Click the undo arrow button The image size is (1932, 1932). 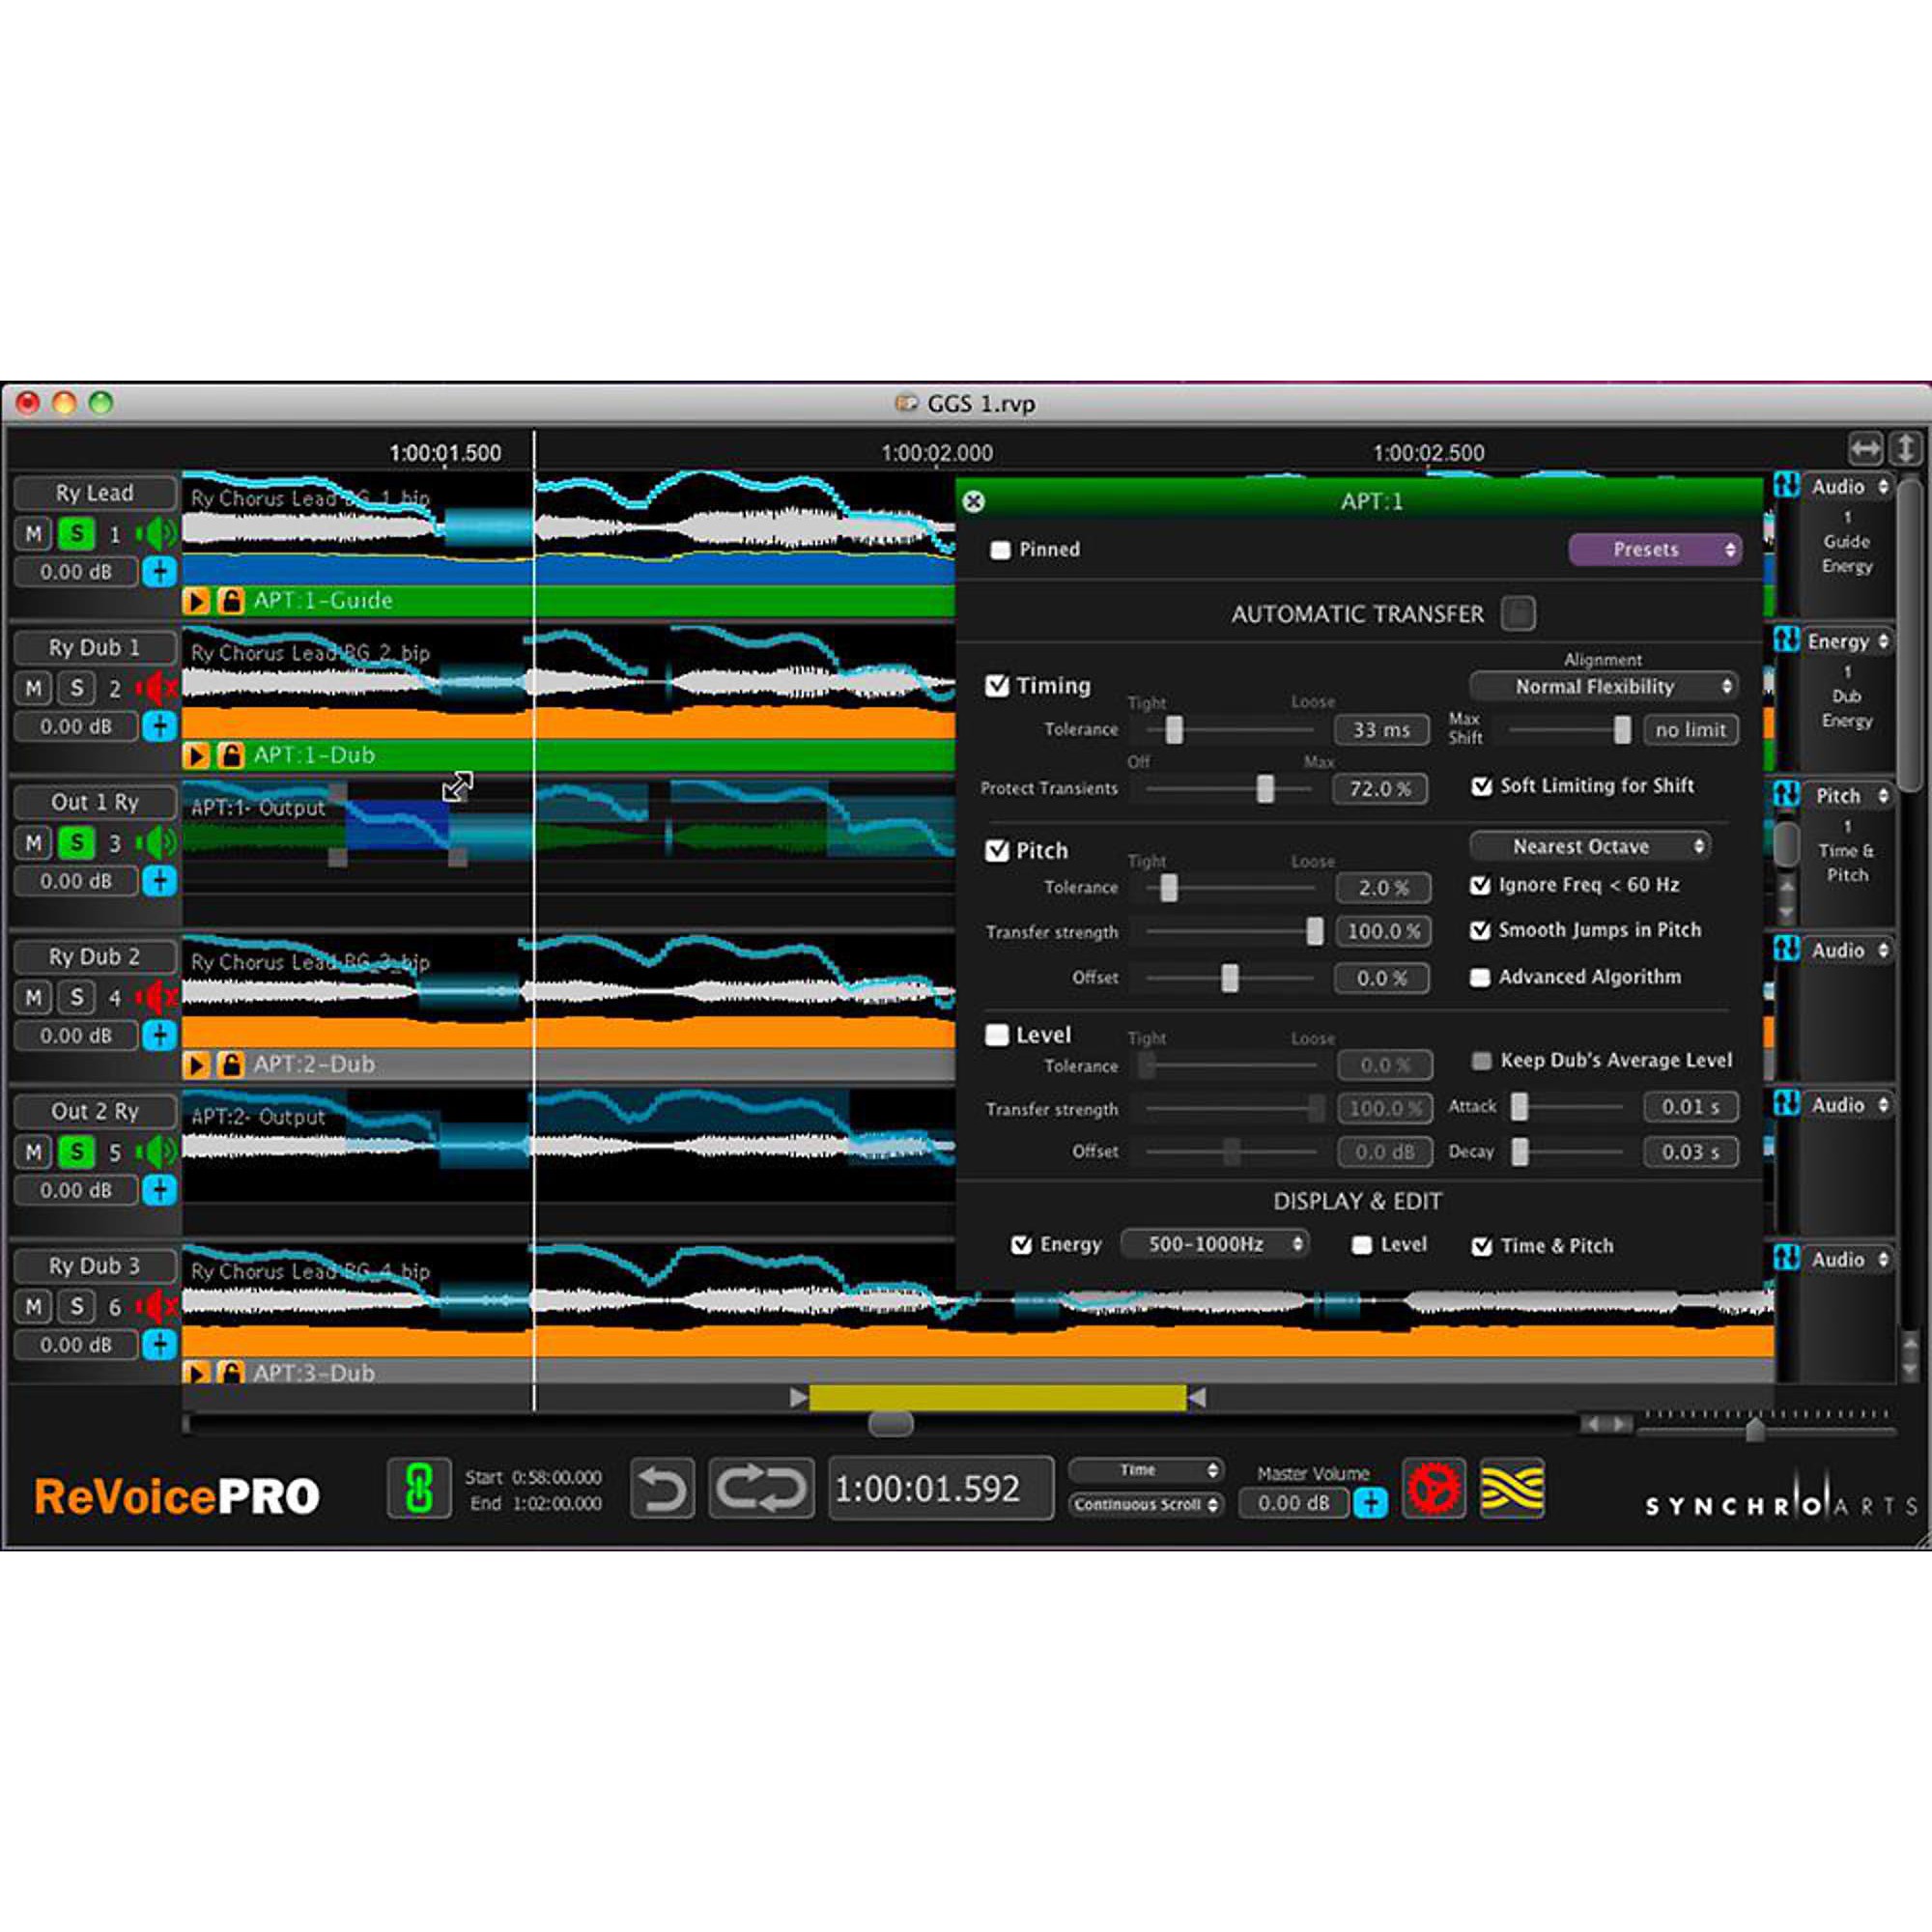662,1489
